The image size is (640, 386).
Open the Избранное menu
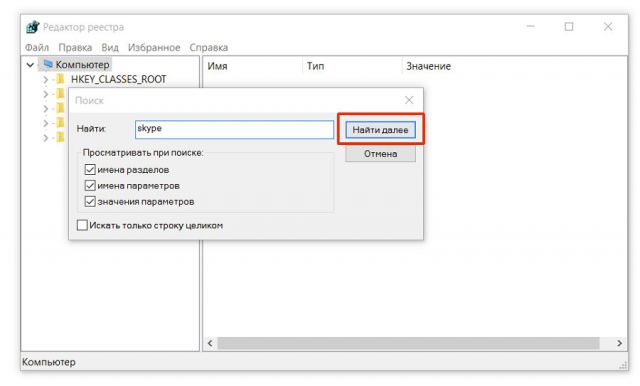154,47
